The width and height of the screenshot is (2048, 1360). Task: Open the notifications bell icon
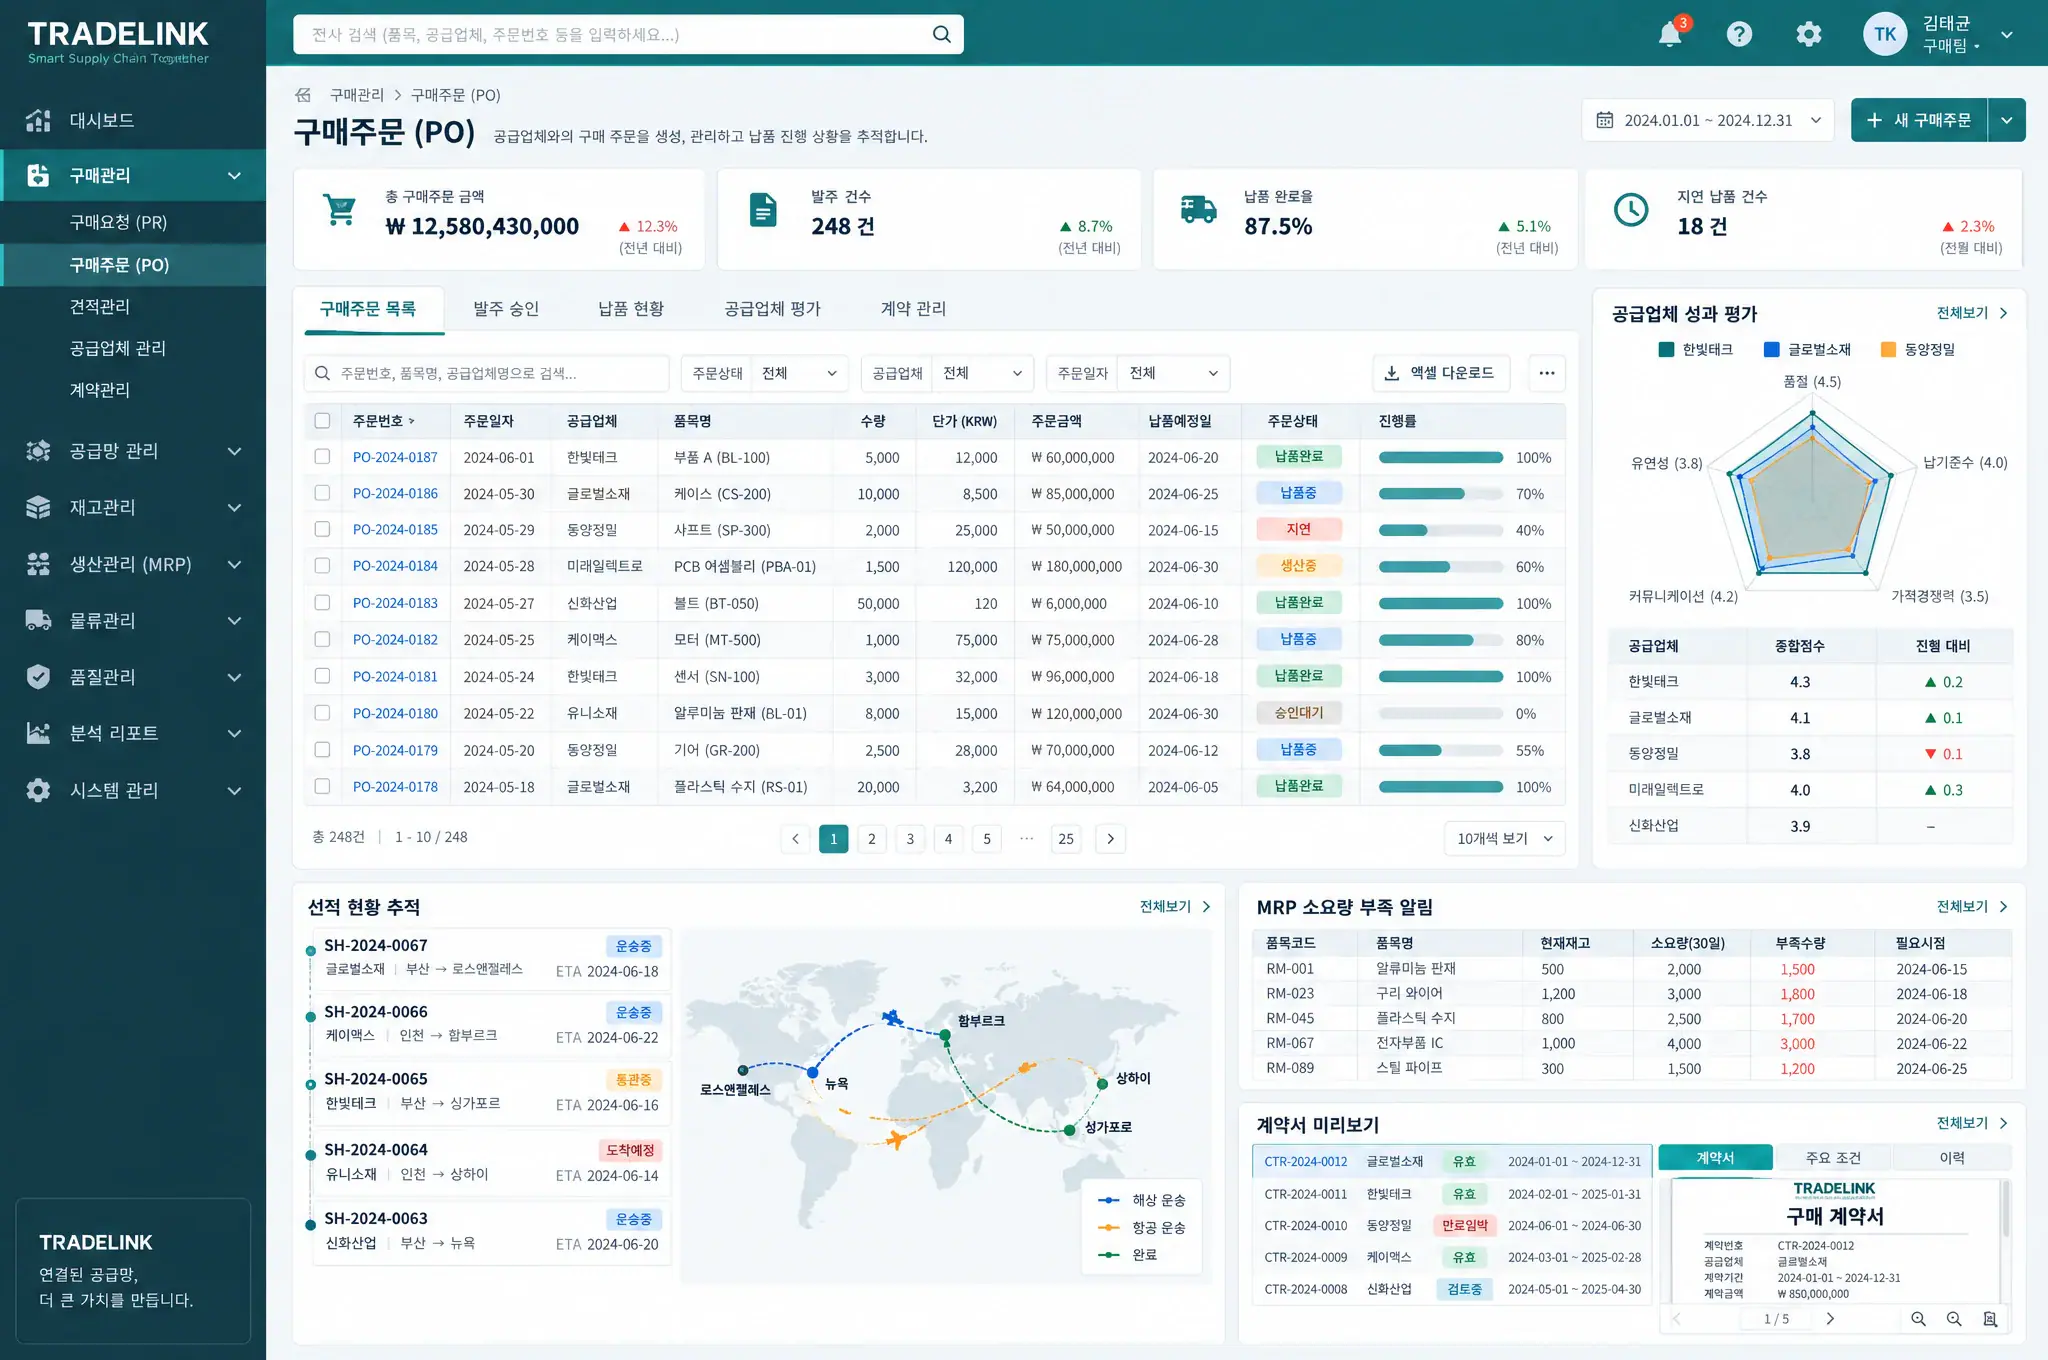coord(1670,35)
